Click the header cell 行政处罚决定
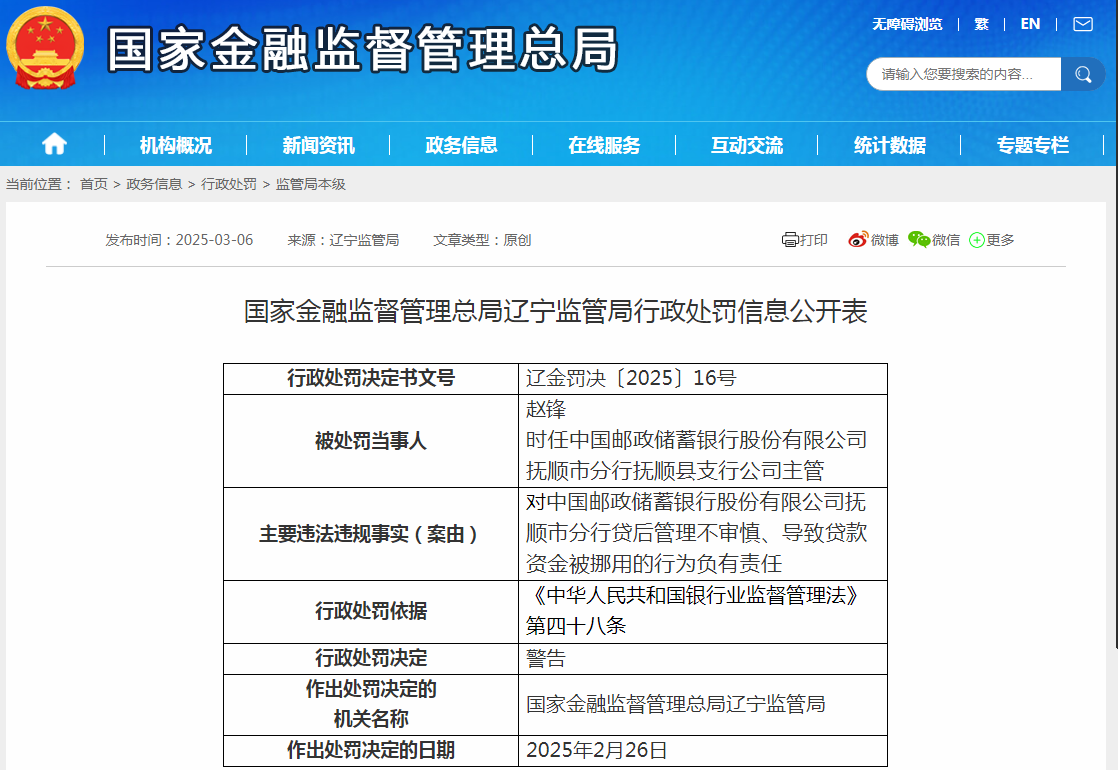1118x770 pixels. click(371, 658)
